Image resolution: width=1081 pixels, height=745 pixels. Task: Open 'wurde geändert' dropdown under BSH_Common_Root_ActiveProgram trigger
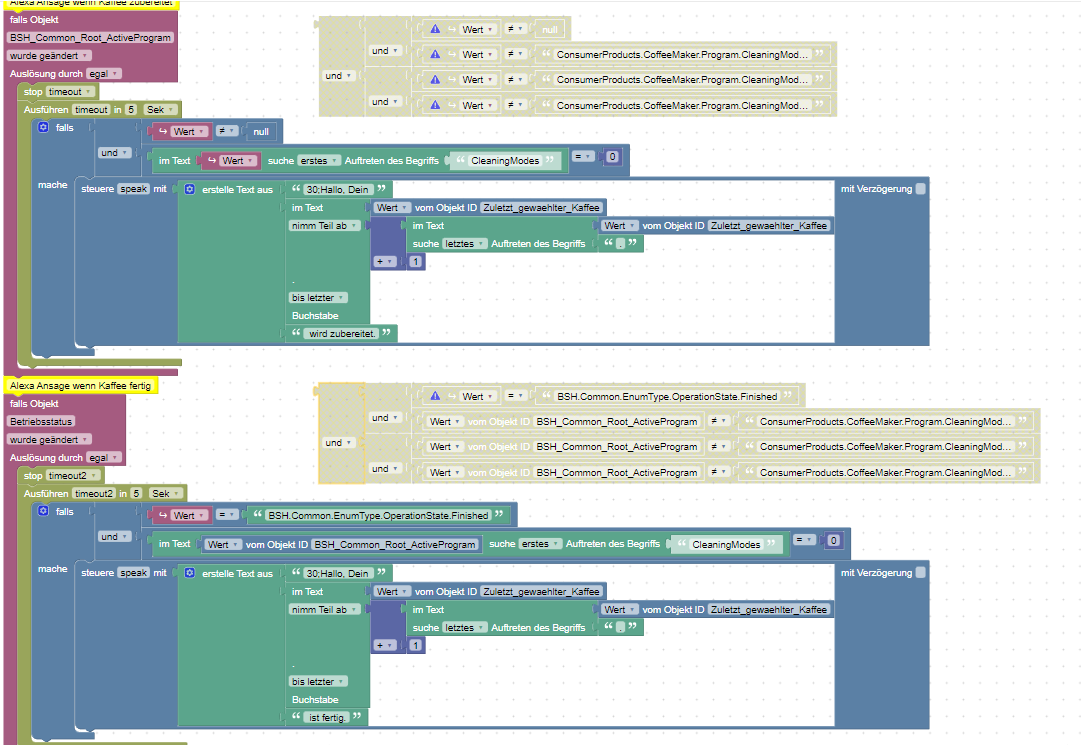point(49,56)
